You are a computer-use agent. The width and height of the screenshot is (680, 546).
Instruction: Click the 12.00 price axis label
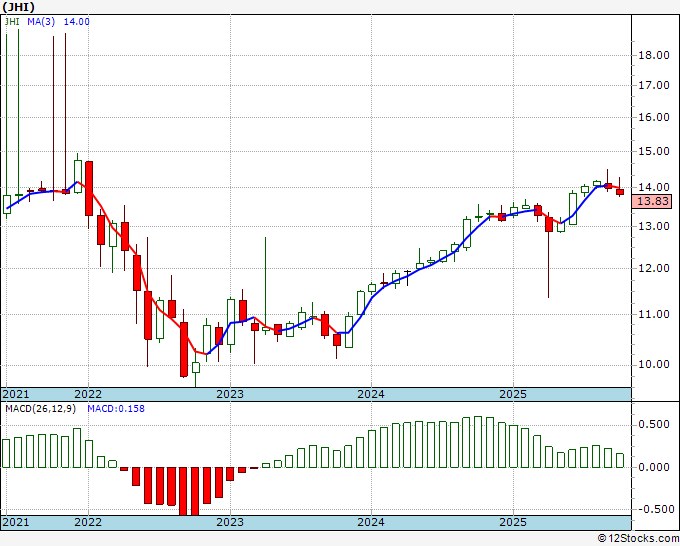pos(654,268)
